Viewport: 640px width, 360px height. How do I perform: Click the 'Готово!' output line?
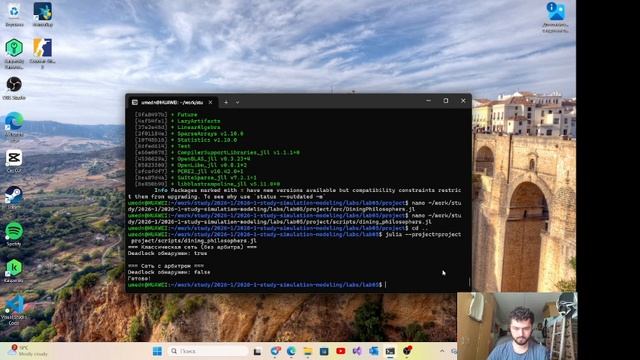tap(139, 278)
